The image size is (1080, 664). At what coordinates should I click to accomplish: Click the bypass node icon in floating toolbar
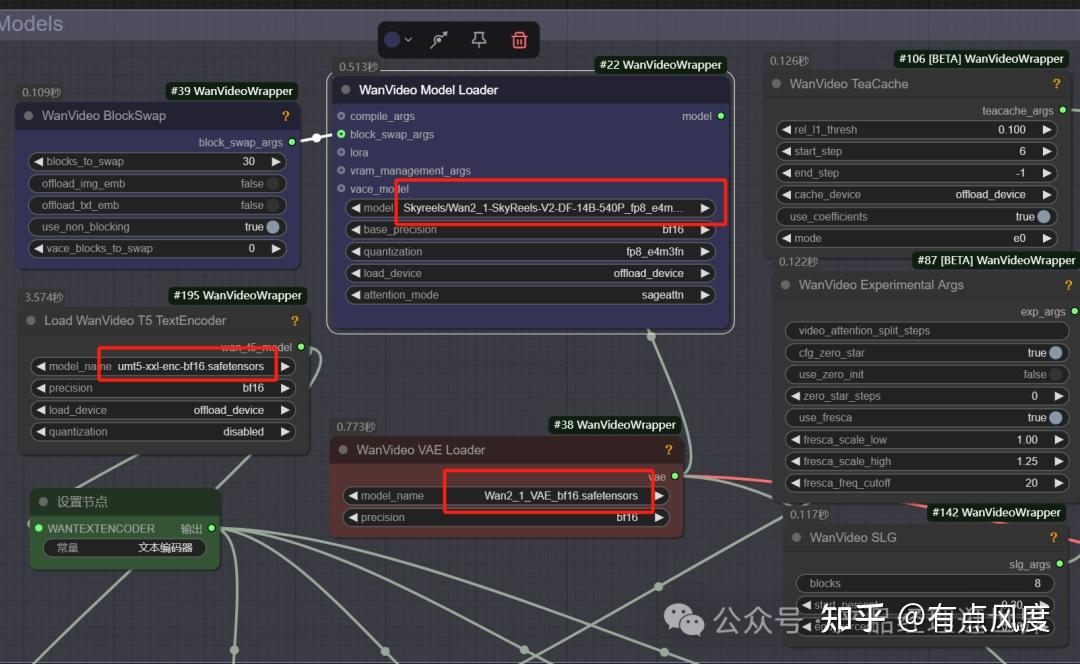tap(439, 40)
